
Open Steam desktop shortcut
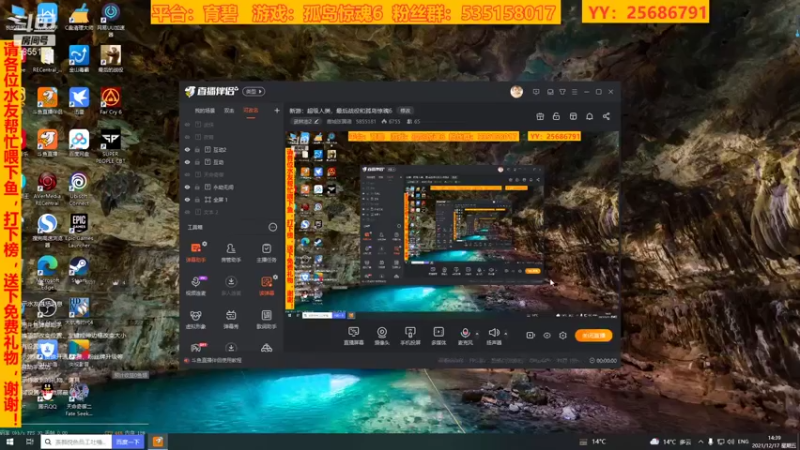(79, 270)
